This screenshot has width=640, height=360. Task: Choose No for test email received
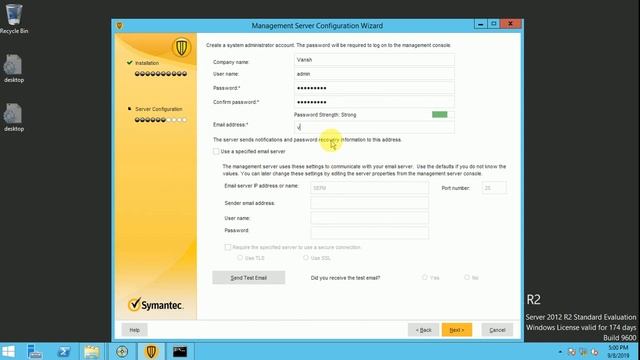click(x=467, y=278)
